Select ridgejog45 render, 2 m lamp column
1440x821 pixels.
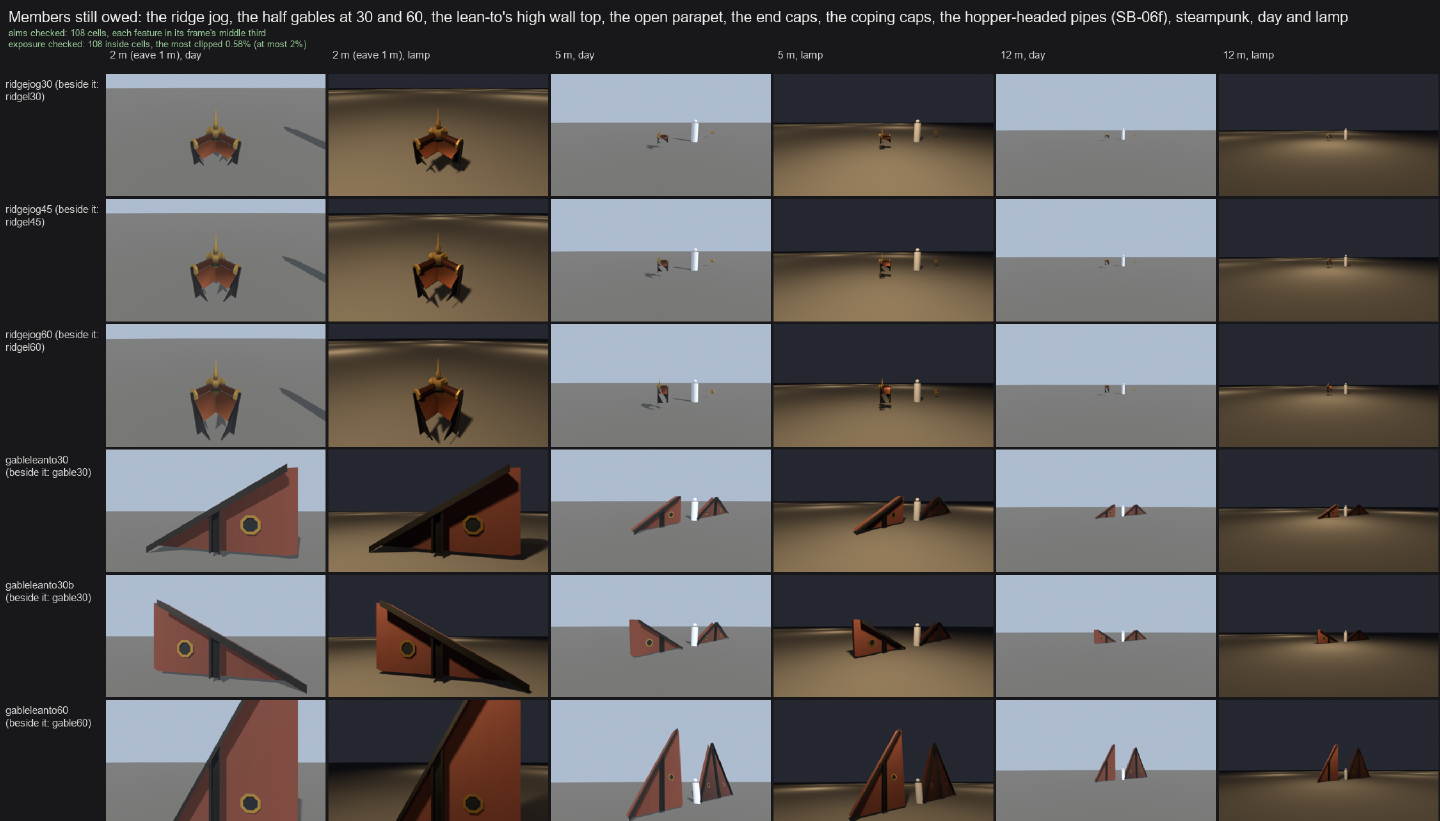438,260
